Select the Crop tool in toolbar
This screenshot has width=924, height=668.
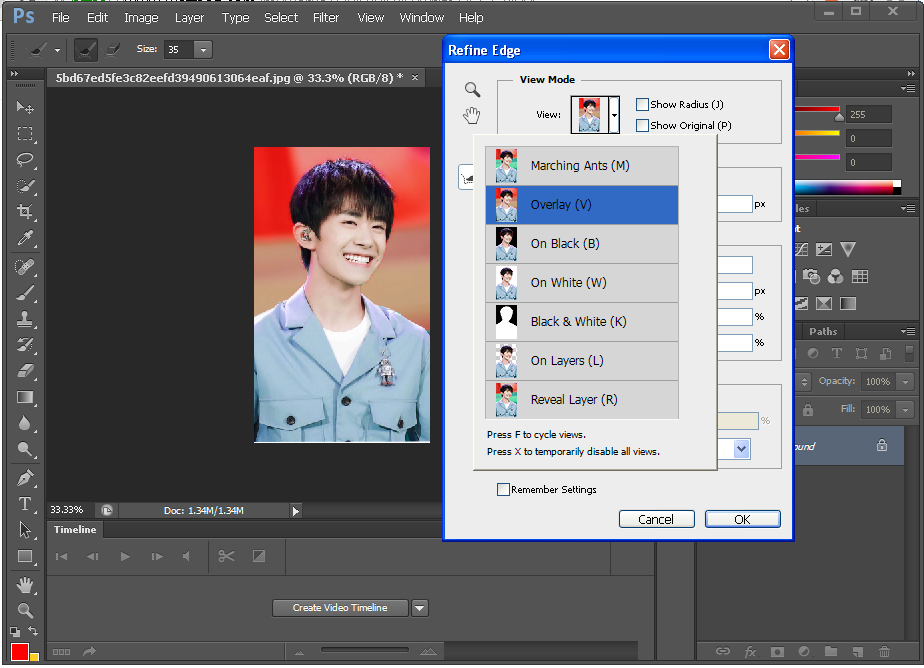coord(25,212)
